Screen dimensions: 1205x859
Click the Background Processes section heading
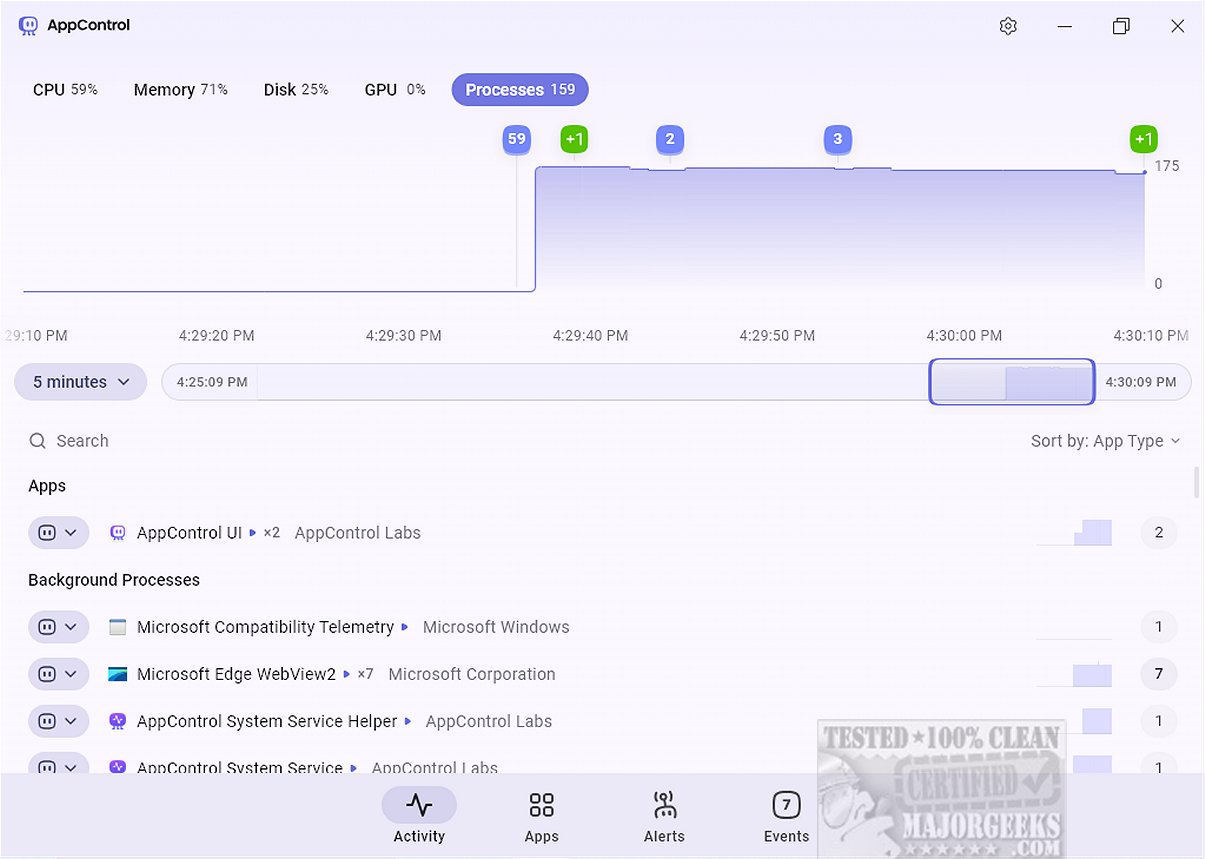[114, 580]
